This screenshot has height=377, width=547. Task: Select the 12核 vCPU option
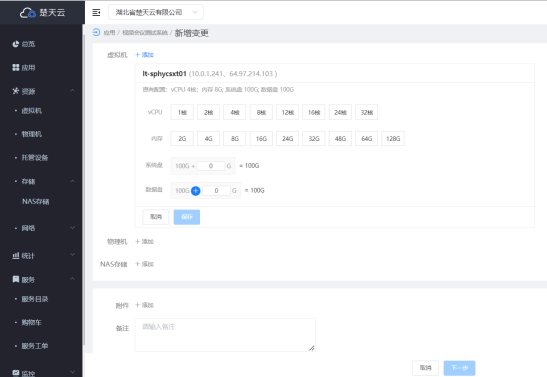[287, 112]
